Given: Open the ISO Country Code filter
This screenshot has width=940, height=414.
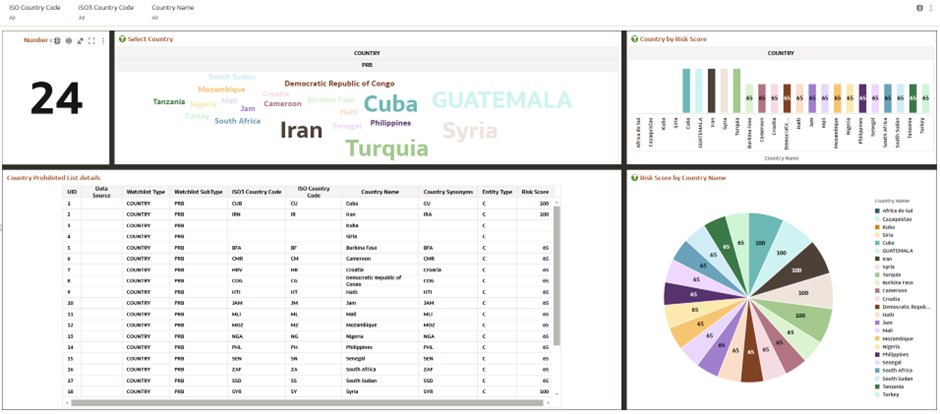Looking at the screenshot, I should pyautogui.click(x=35, y=12).
